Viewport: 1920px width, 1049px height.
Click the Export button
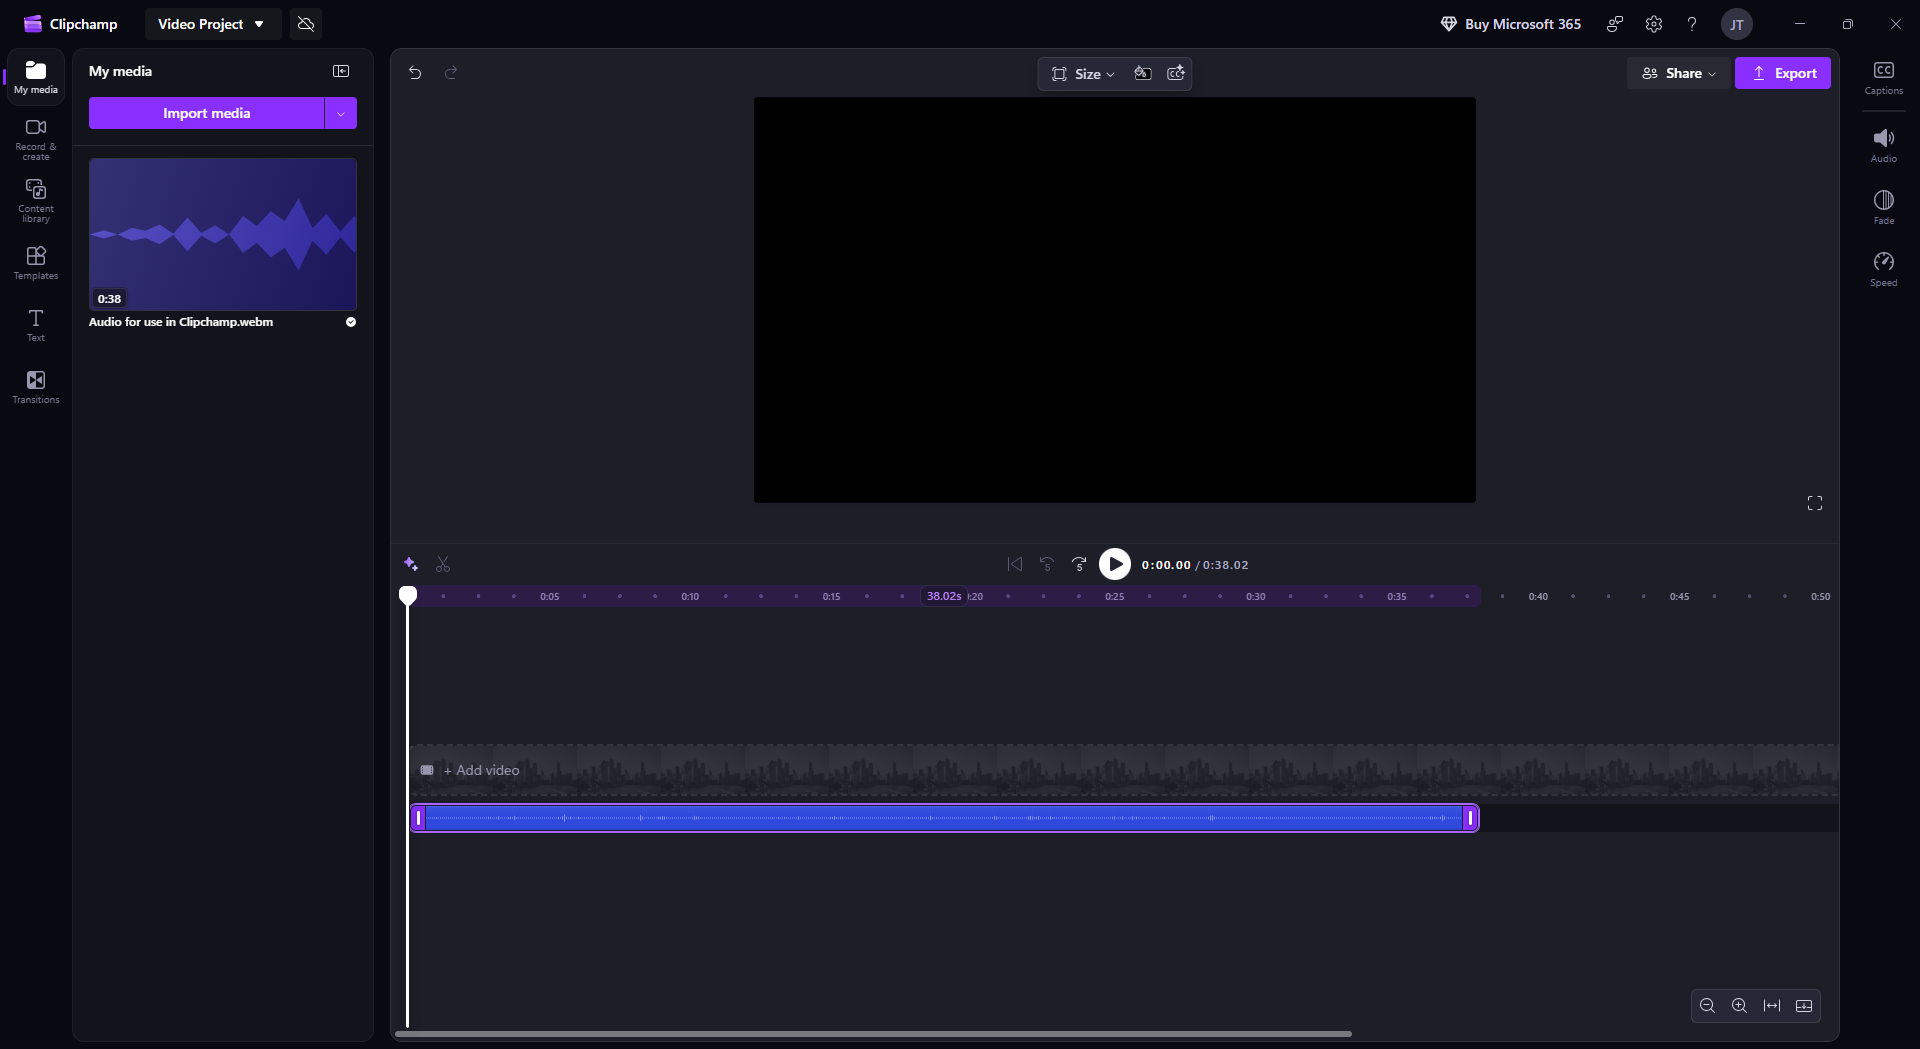pos(1782,73)
